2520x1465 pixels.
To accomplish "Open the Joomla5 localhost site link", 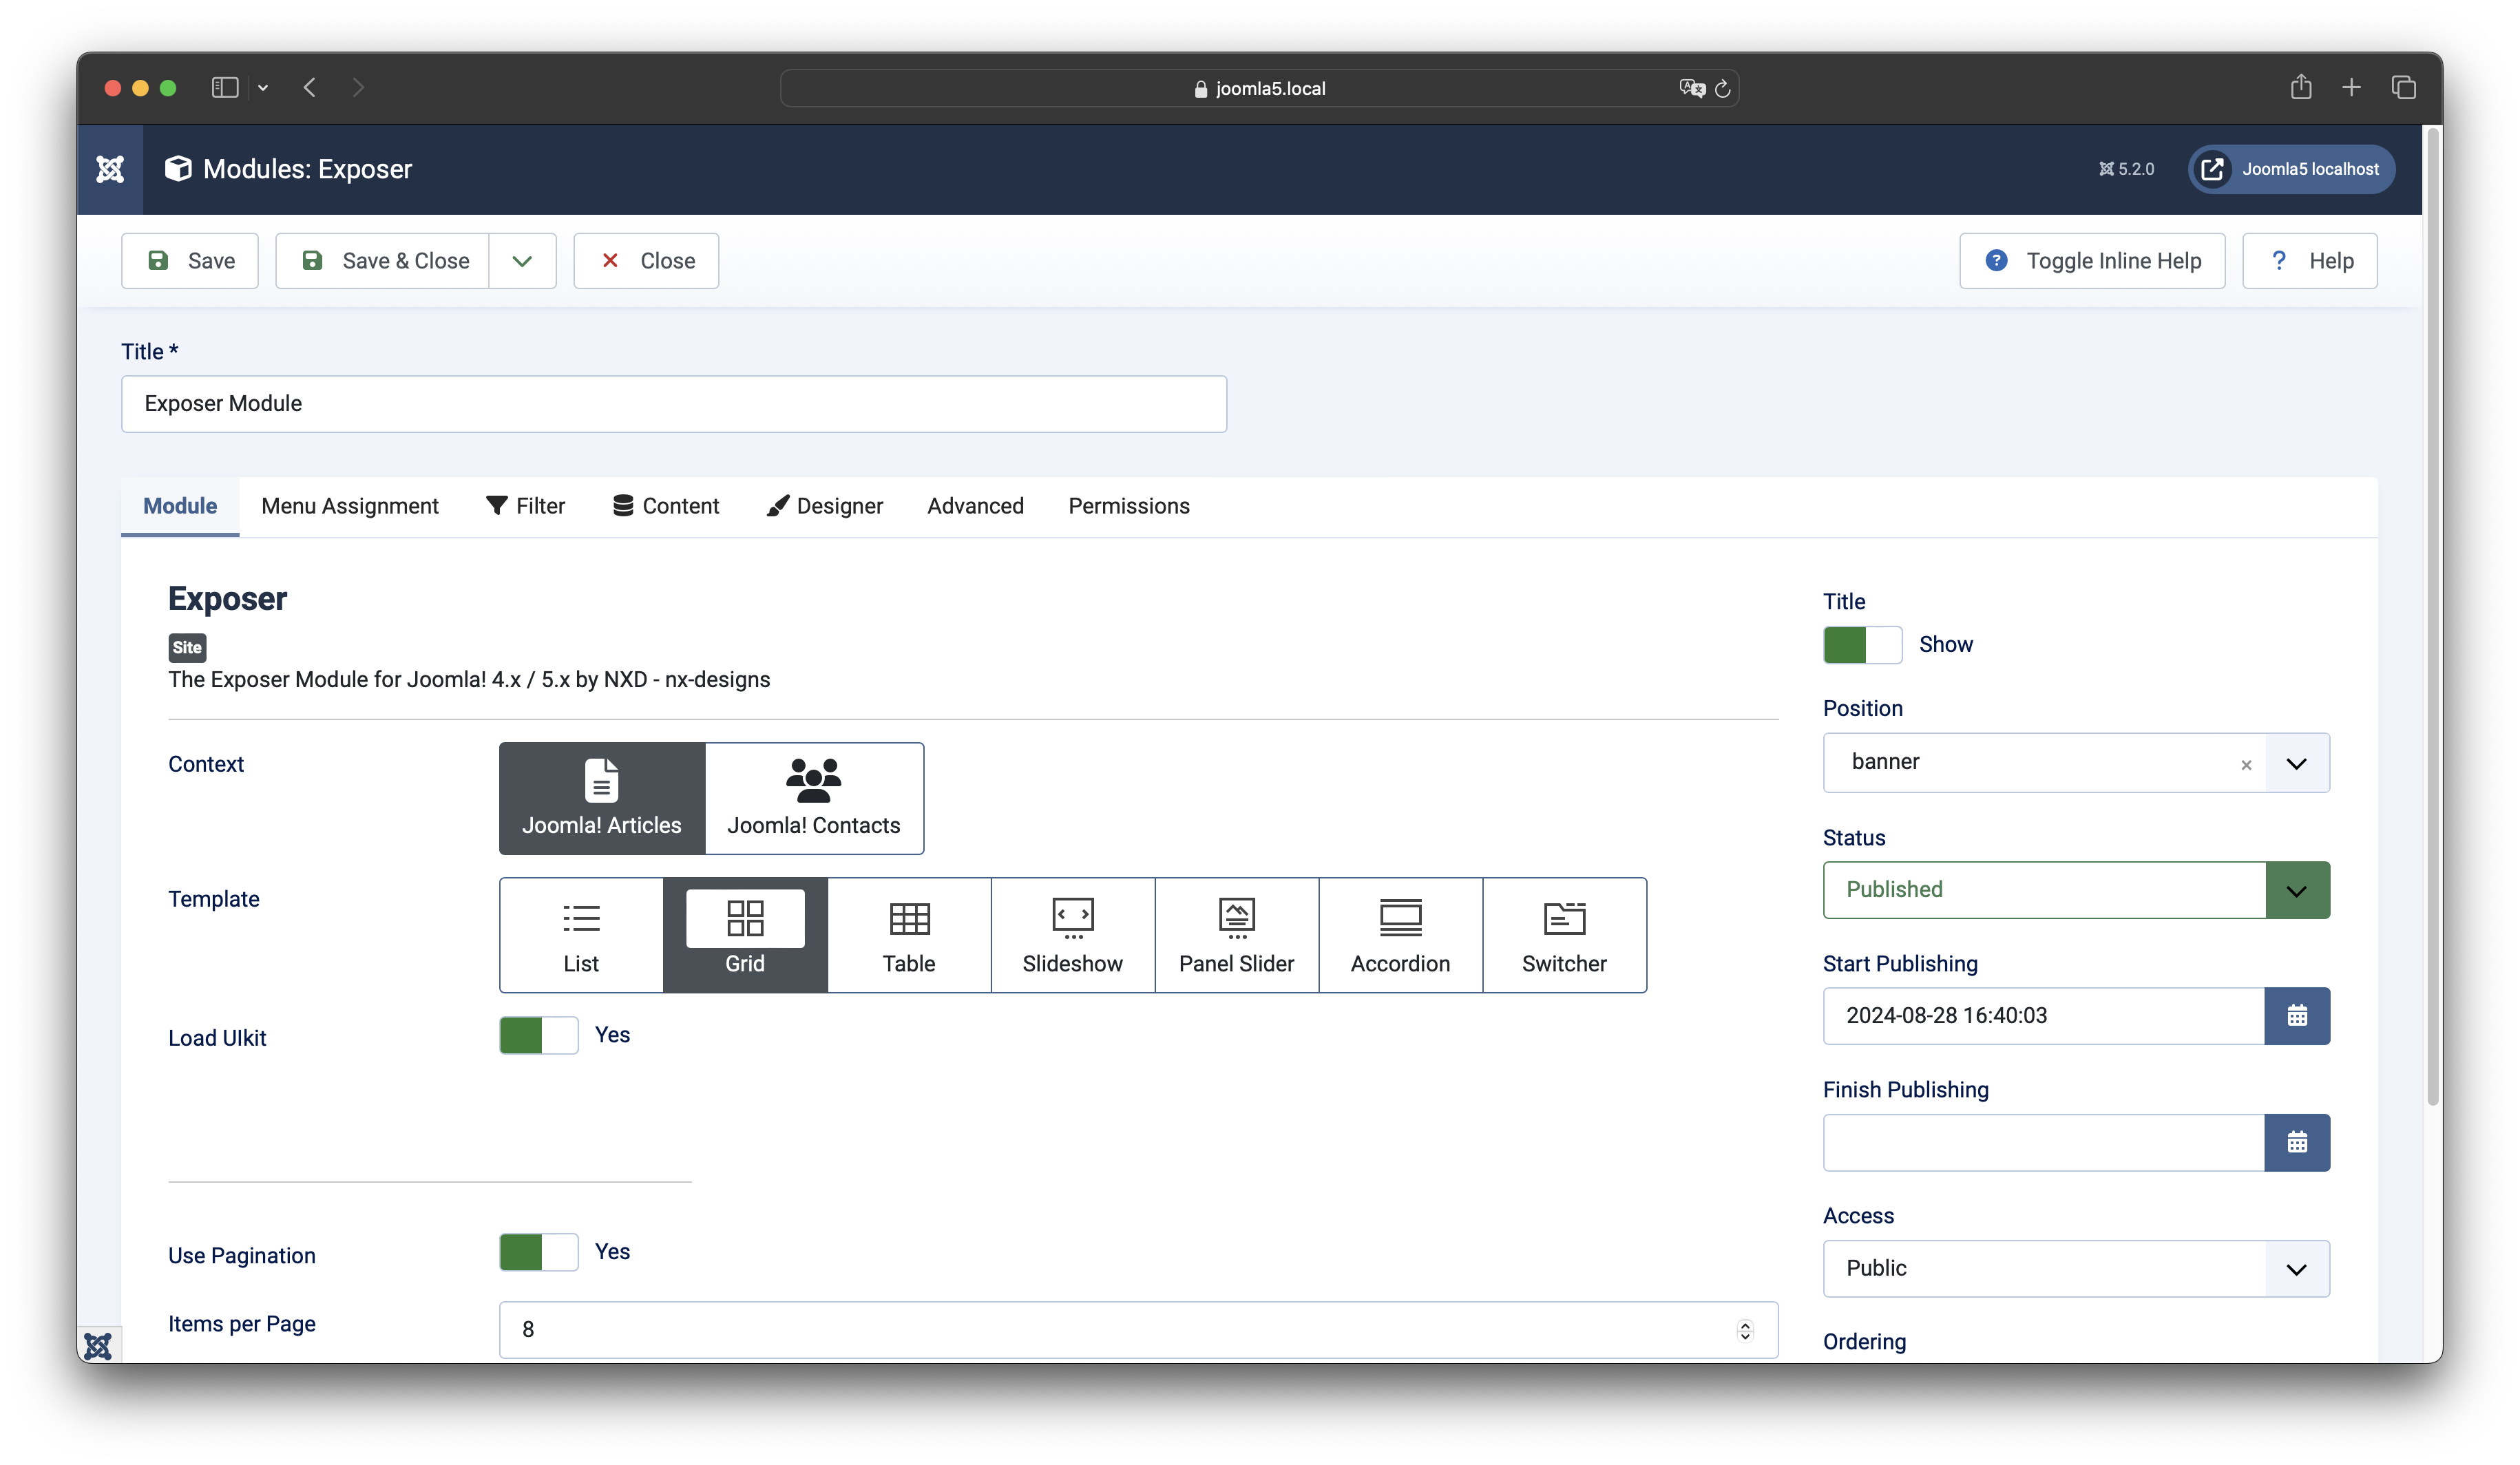I will (x=2291, y=169).
